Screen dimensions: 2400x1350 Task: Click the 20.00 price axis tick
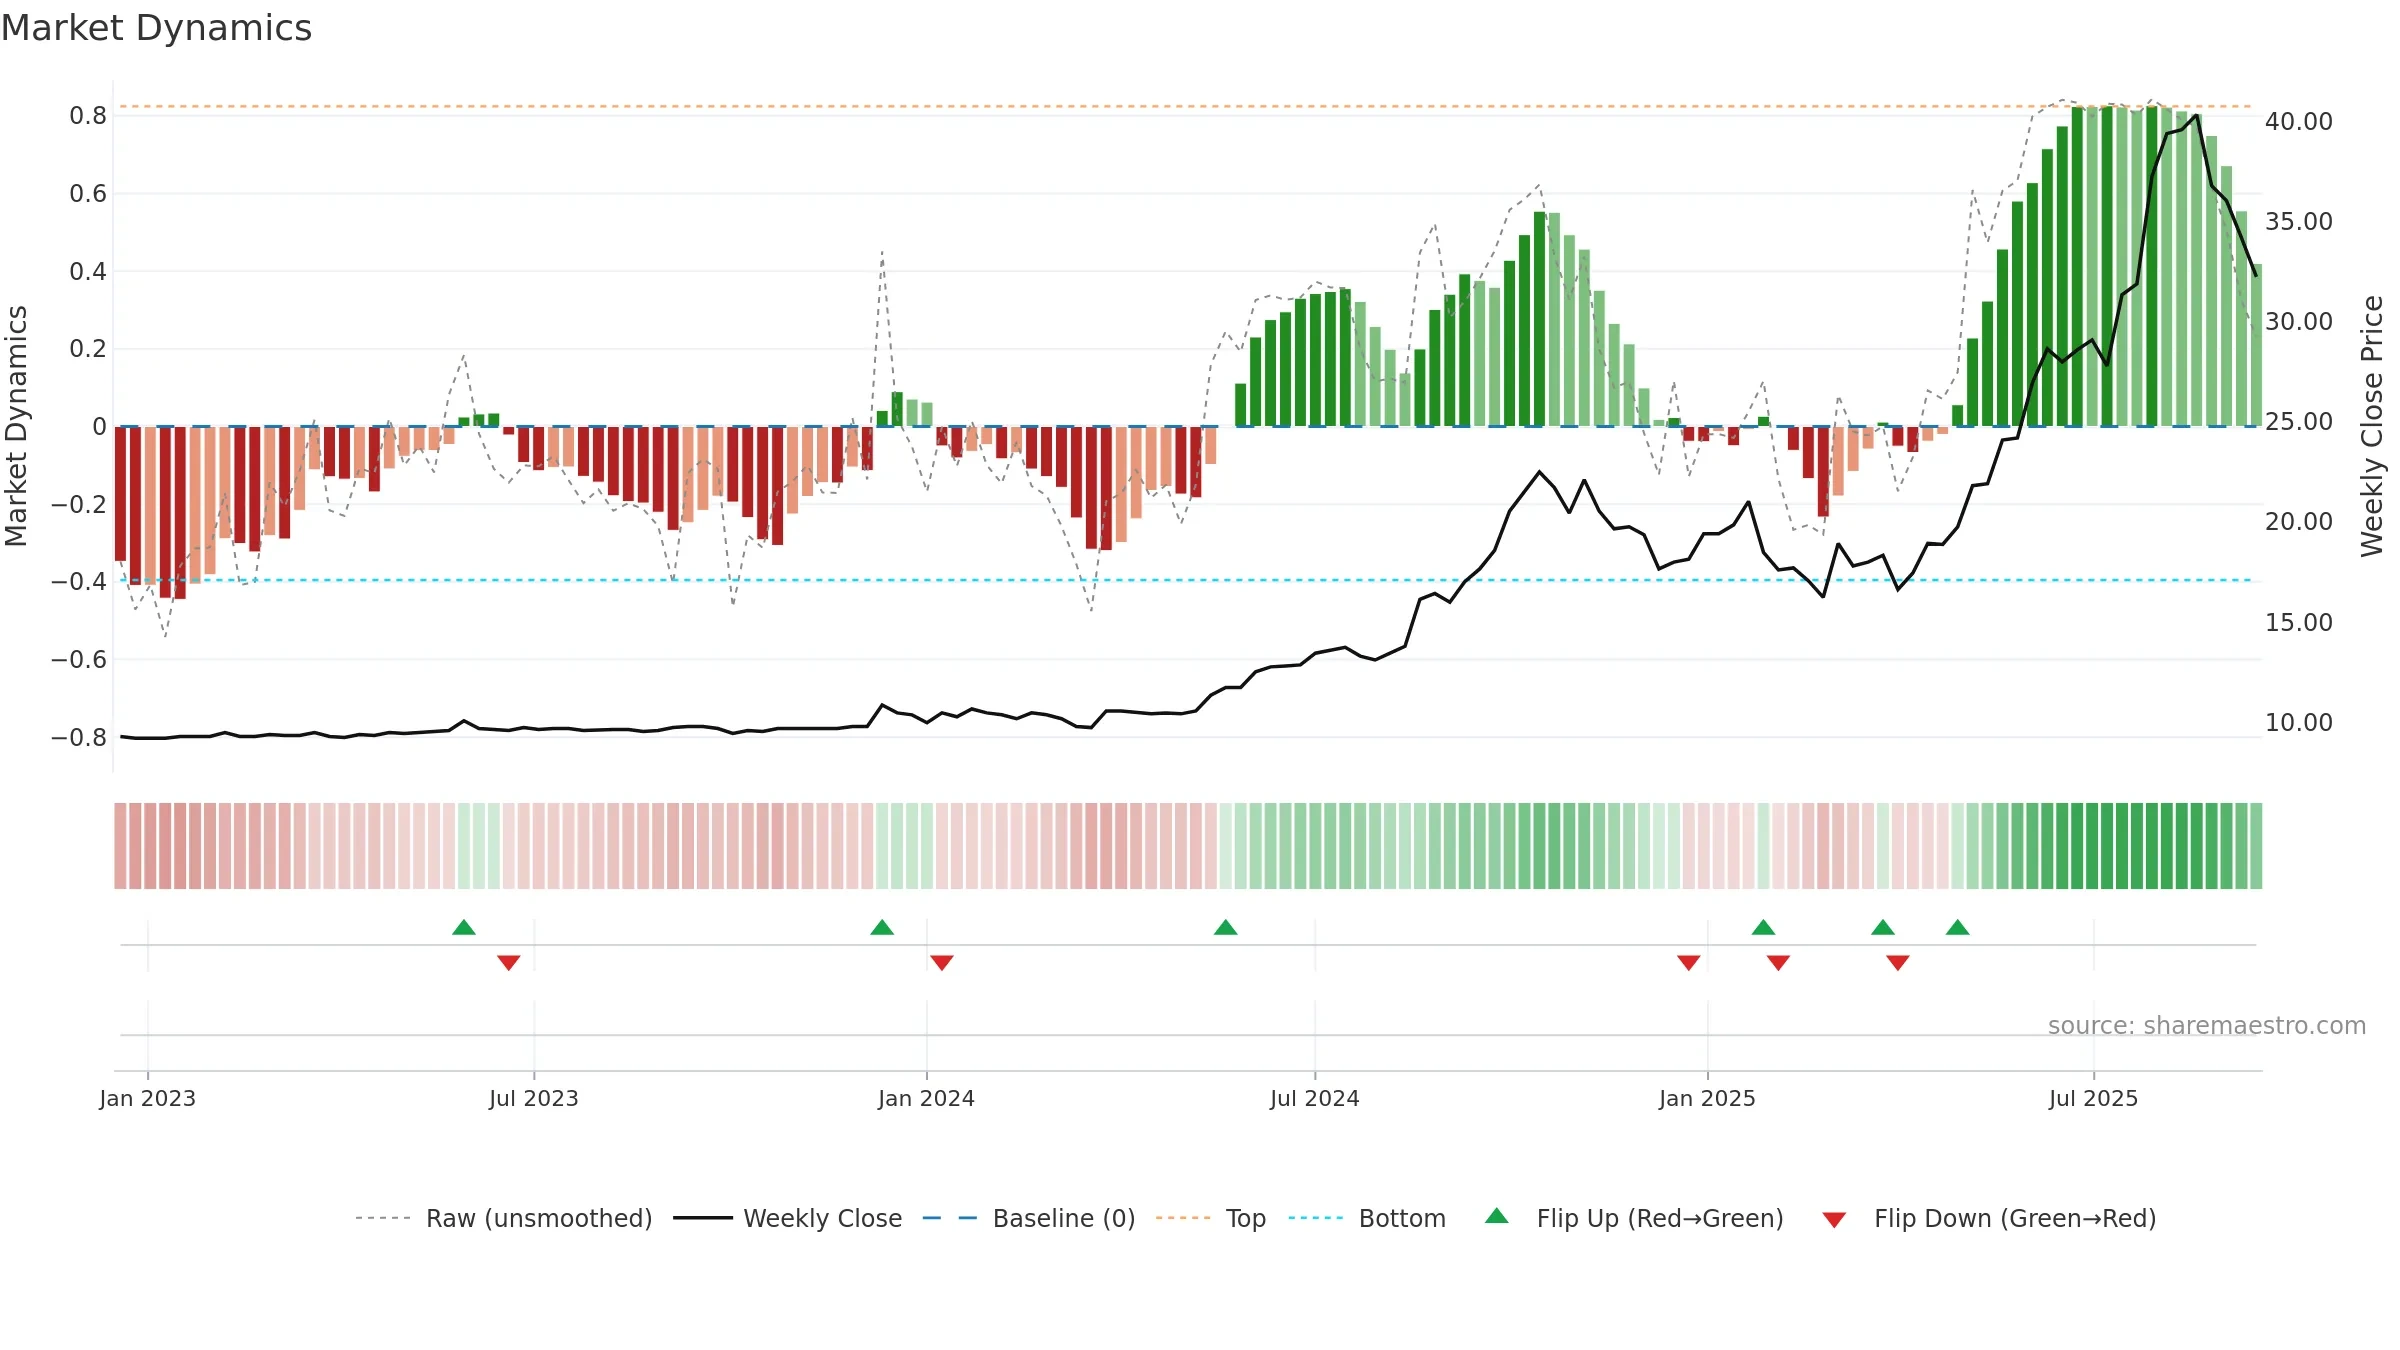click(x=2299, y=521)
